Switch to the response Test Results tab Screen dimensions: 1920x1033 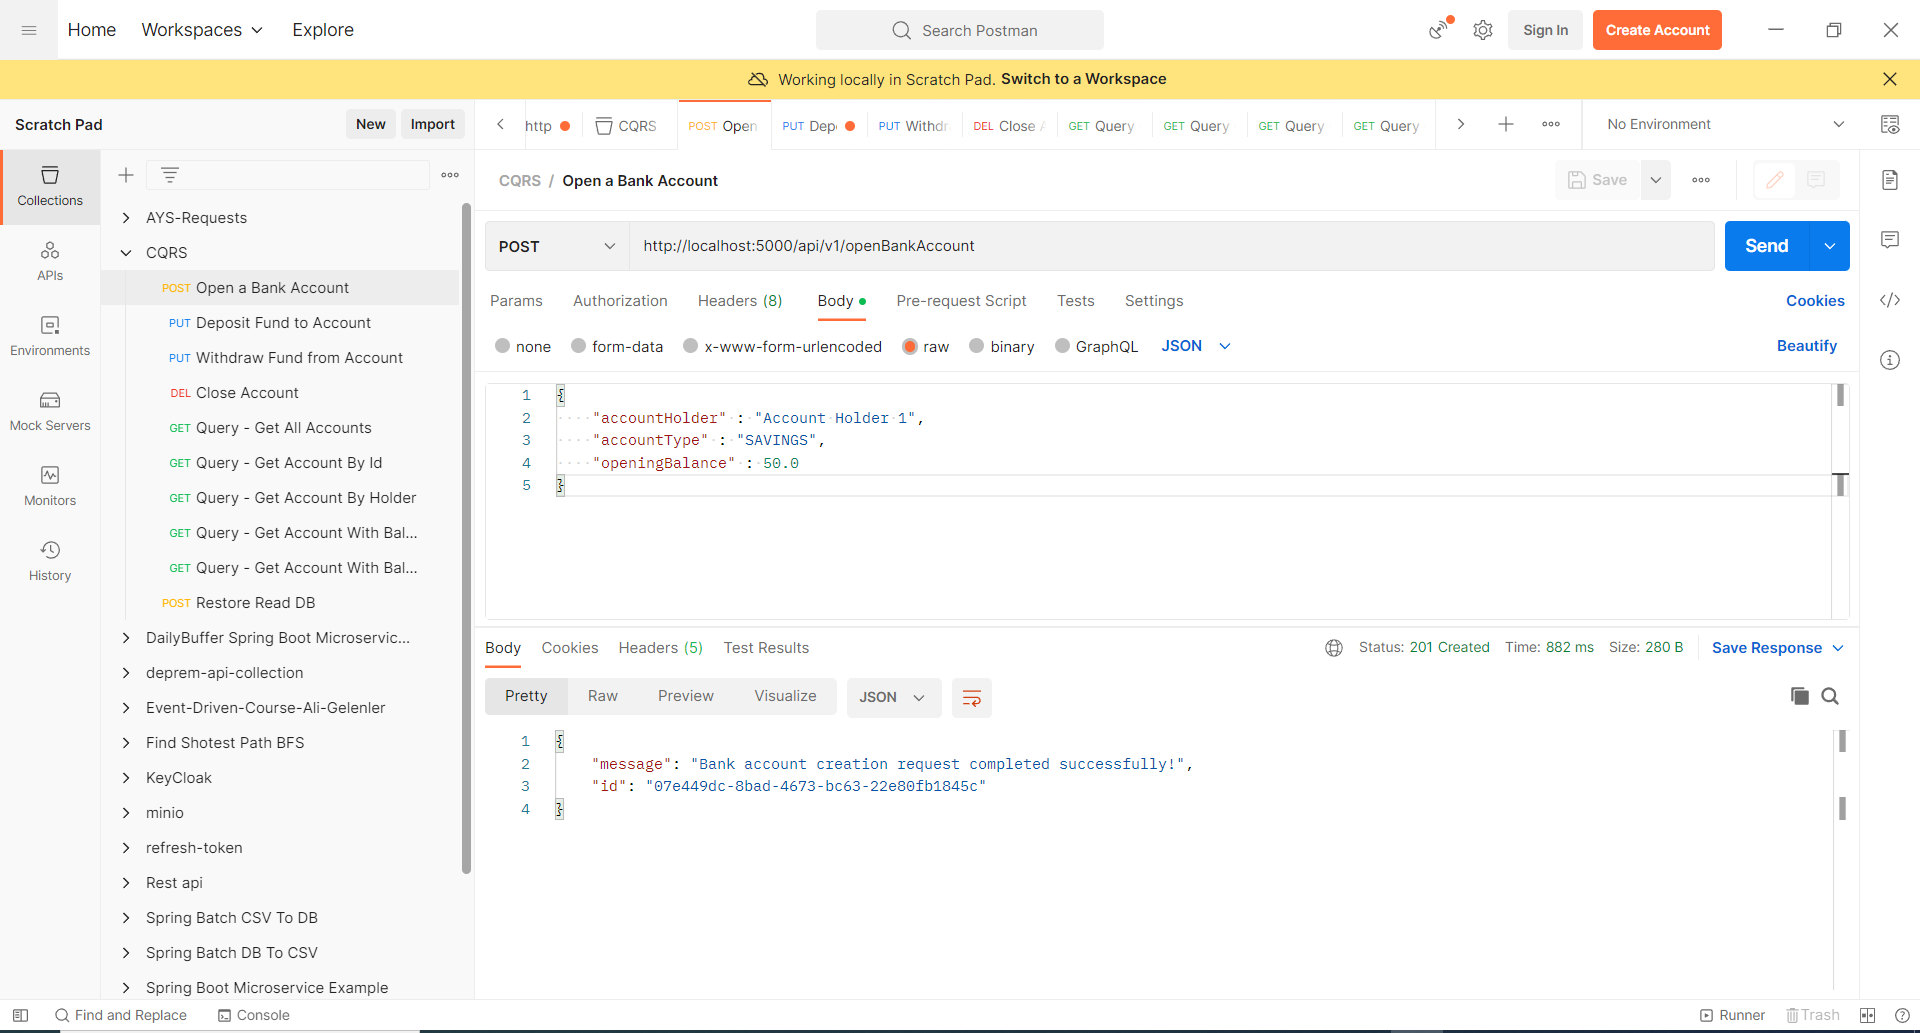766,648
